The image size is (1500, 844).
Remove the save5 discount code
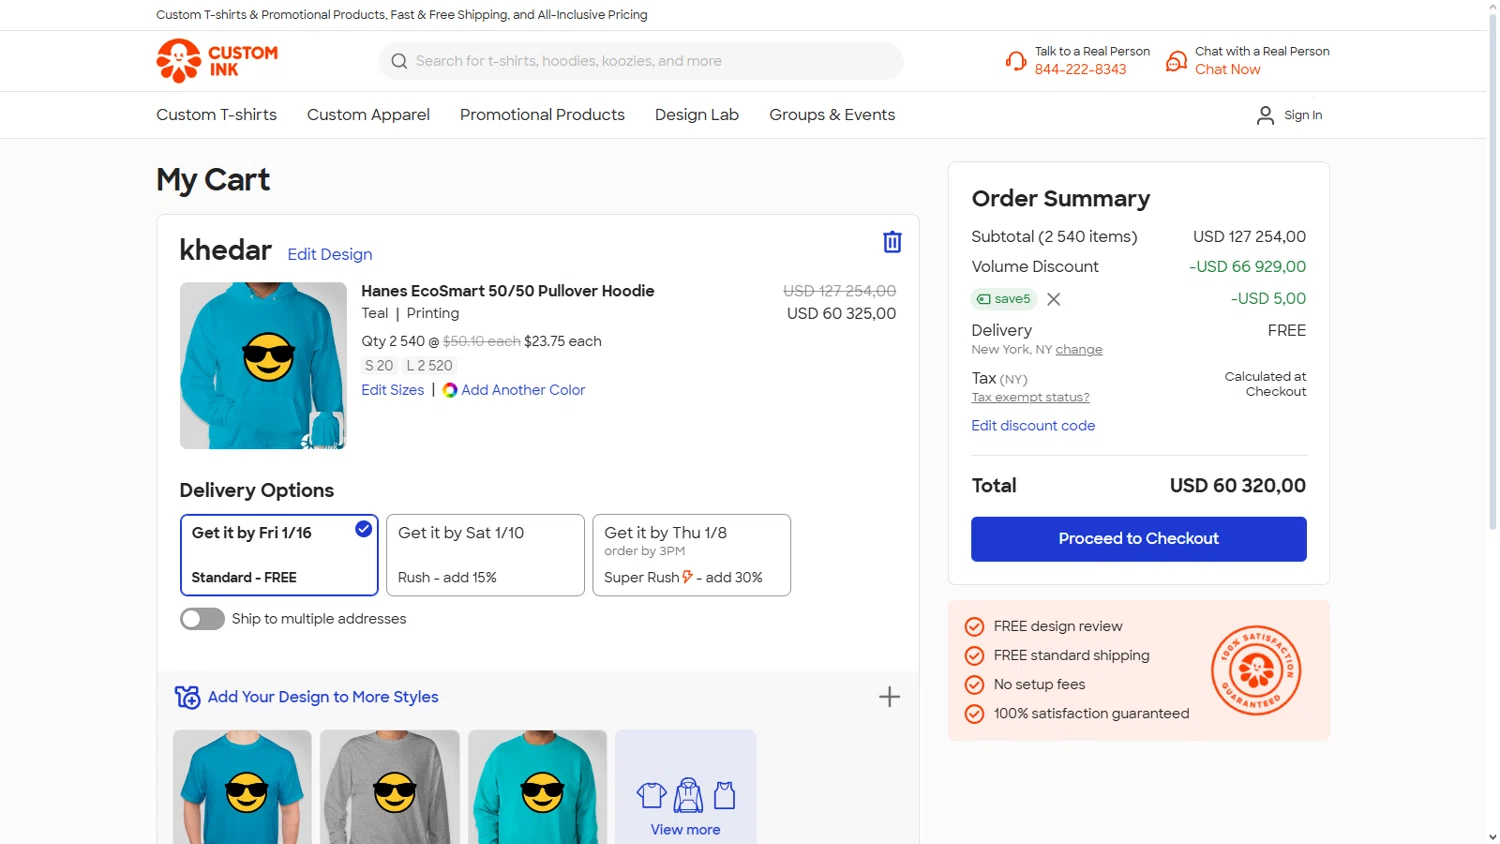pyautogui.click(x=1053, y=299)
